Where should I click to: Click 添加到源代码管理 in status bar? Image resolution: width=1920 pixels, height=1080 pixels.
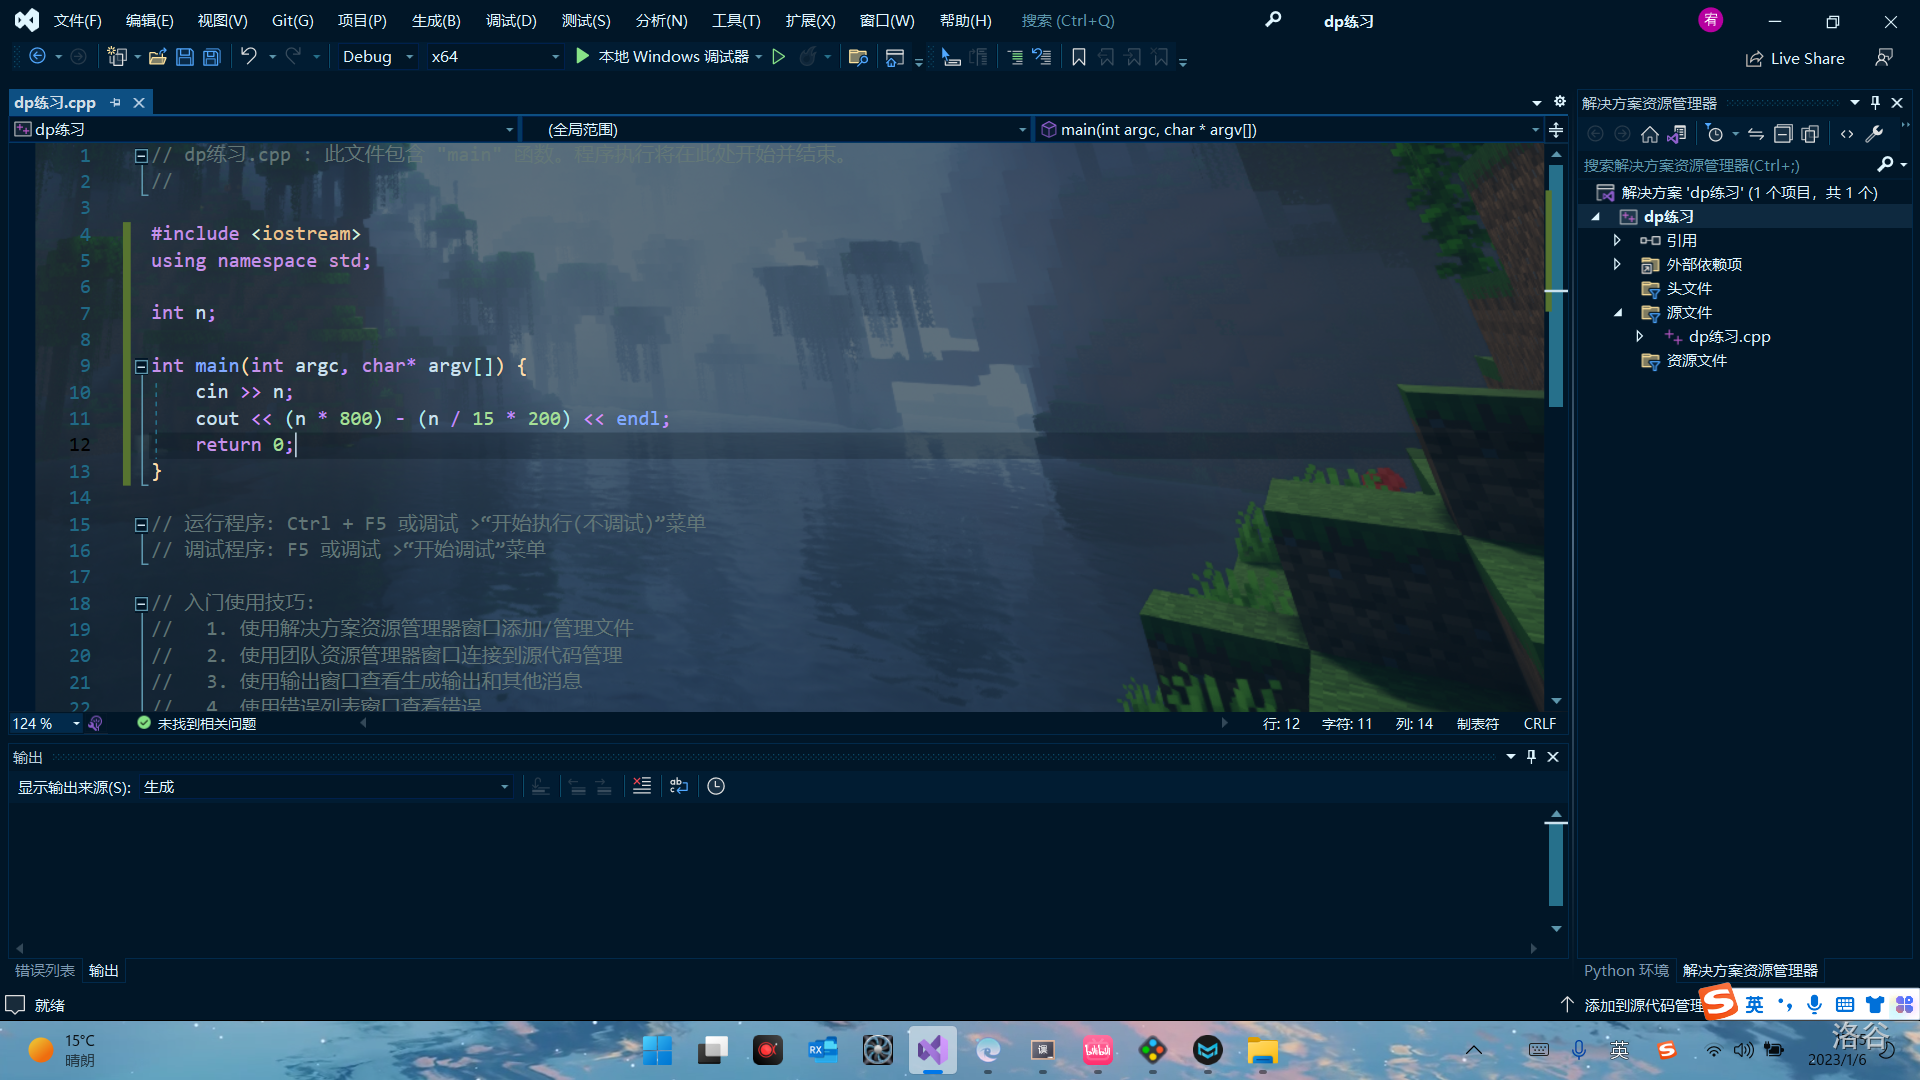tap(1642, 1005)
